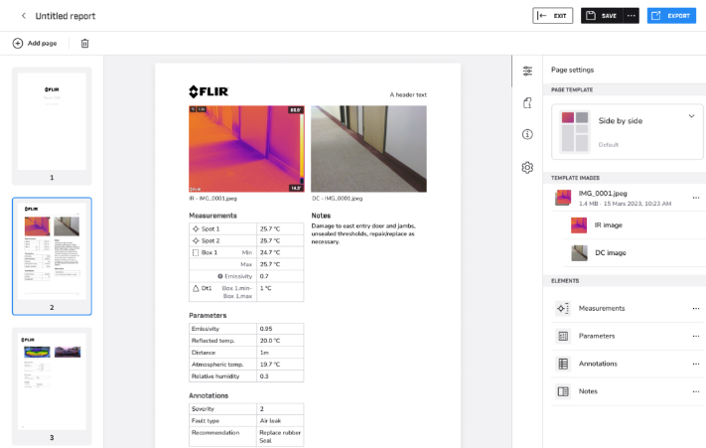Click the Measurements element icon
706x448 pixels.
[x=563, y=308]
